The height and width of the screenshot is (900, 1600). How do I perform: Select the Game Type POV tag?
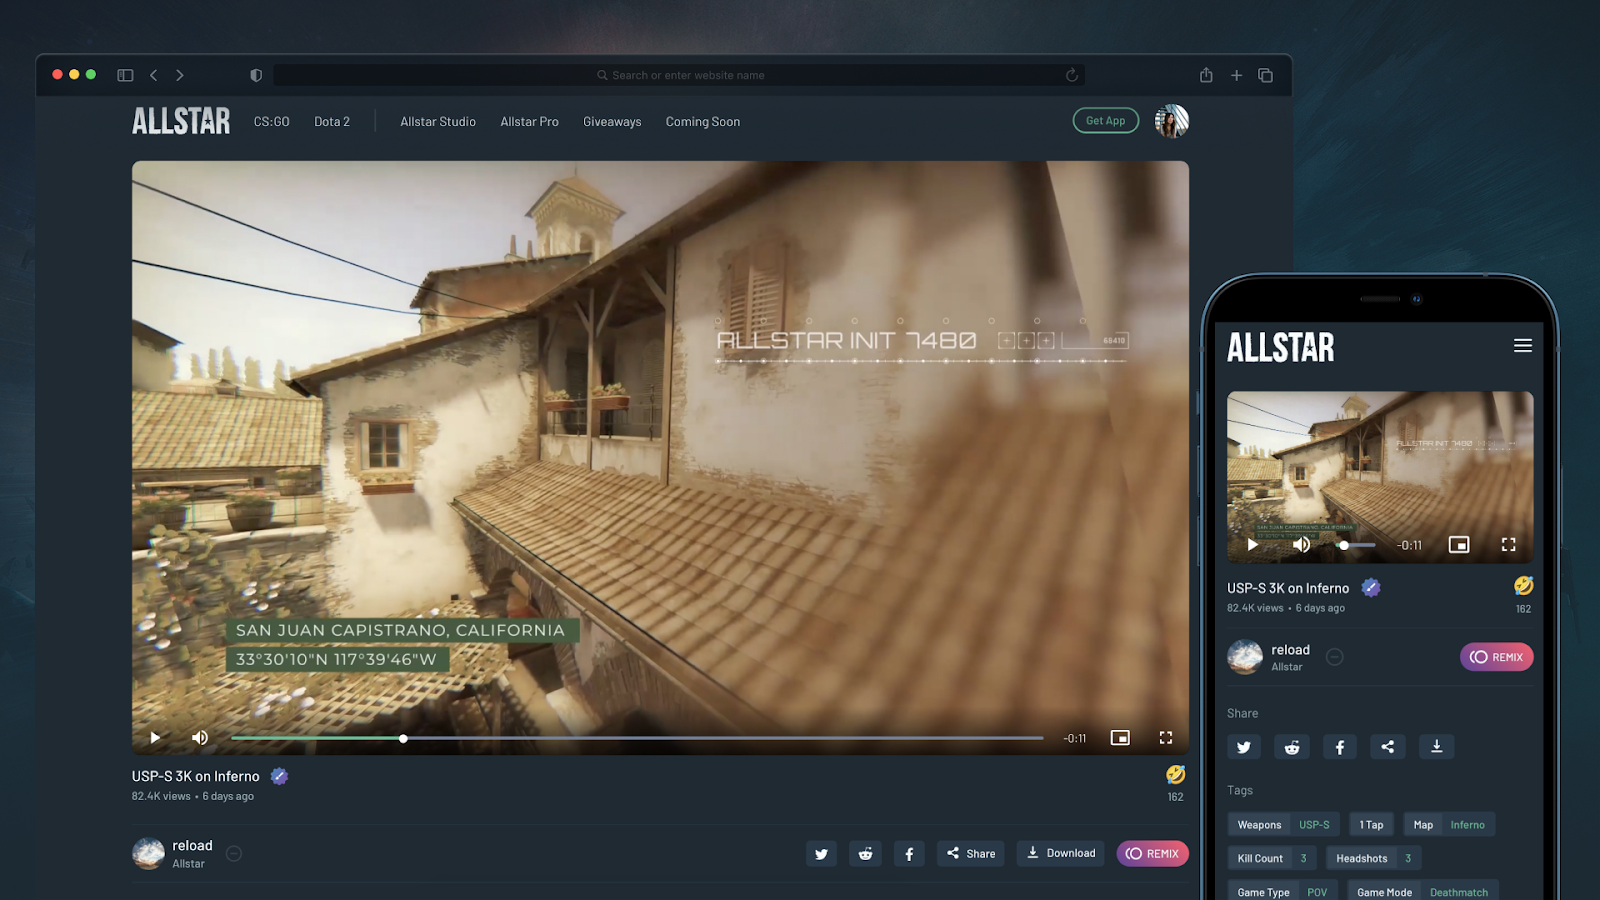click(x=1282, y=891)
